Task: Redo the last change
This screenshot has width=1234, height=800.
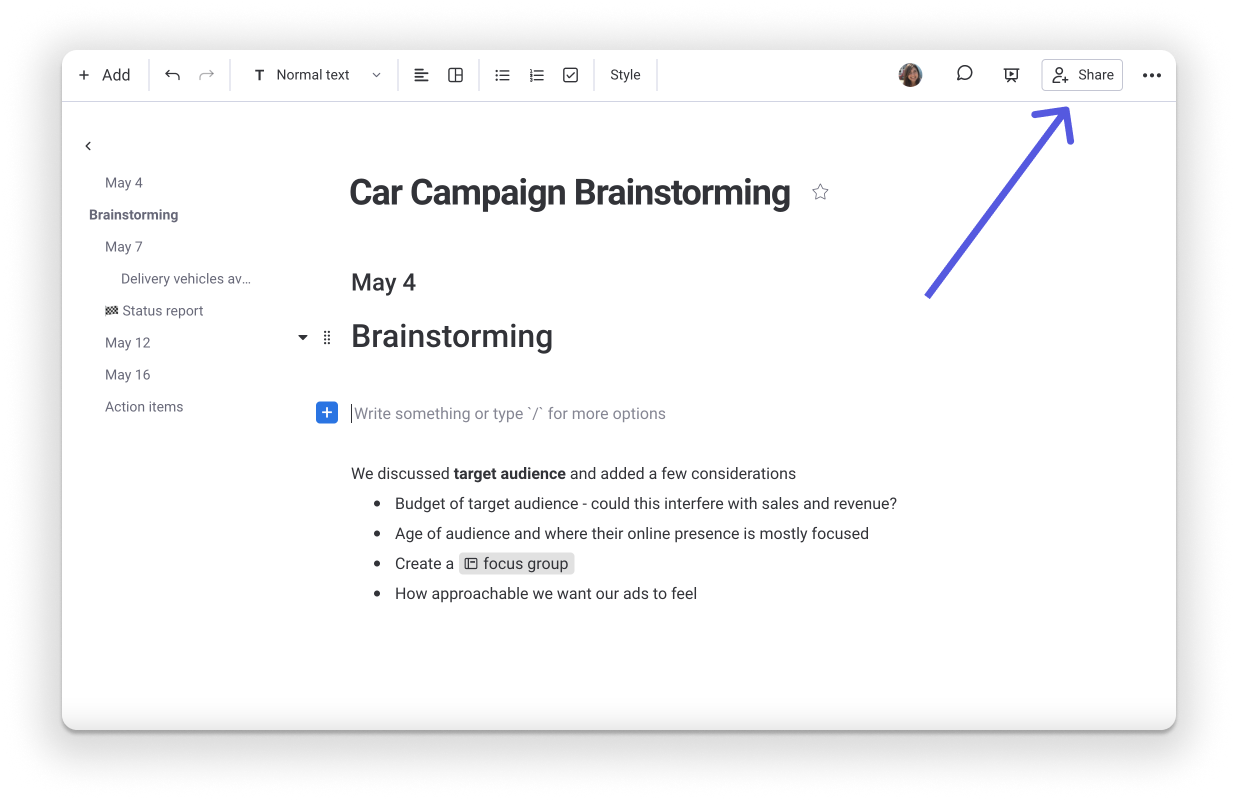Action: (x=206, y=74)
